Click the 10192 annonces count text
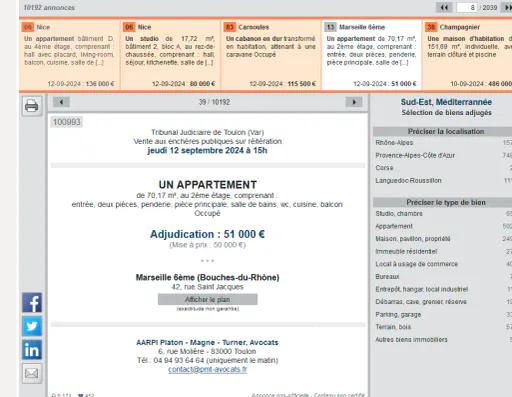The height and width of the screenshot is (397, 512). (x=49, y=7)
